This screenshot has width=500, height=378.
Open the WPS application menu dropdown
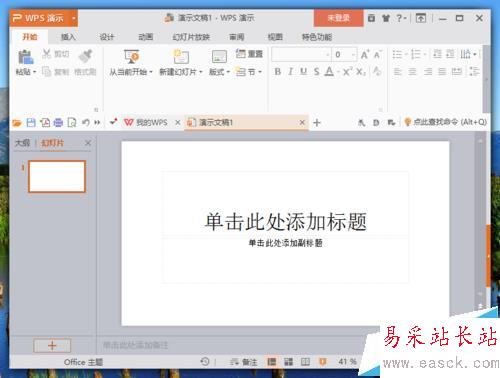pos(74,18)
